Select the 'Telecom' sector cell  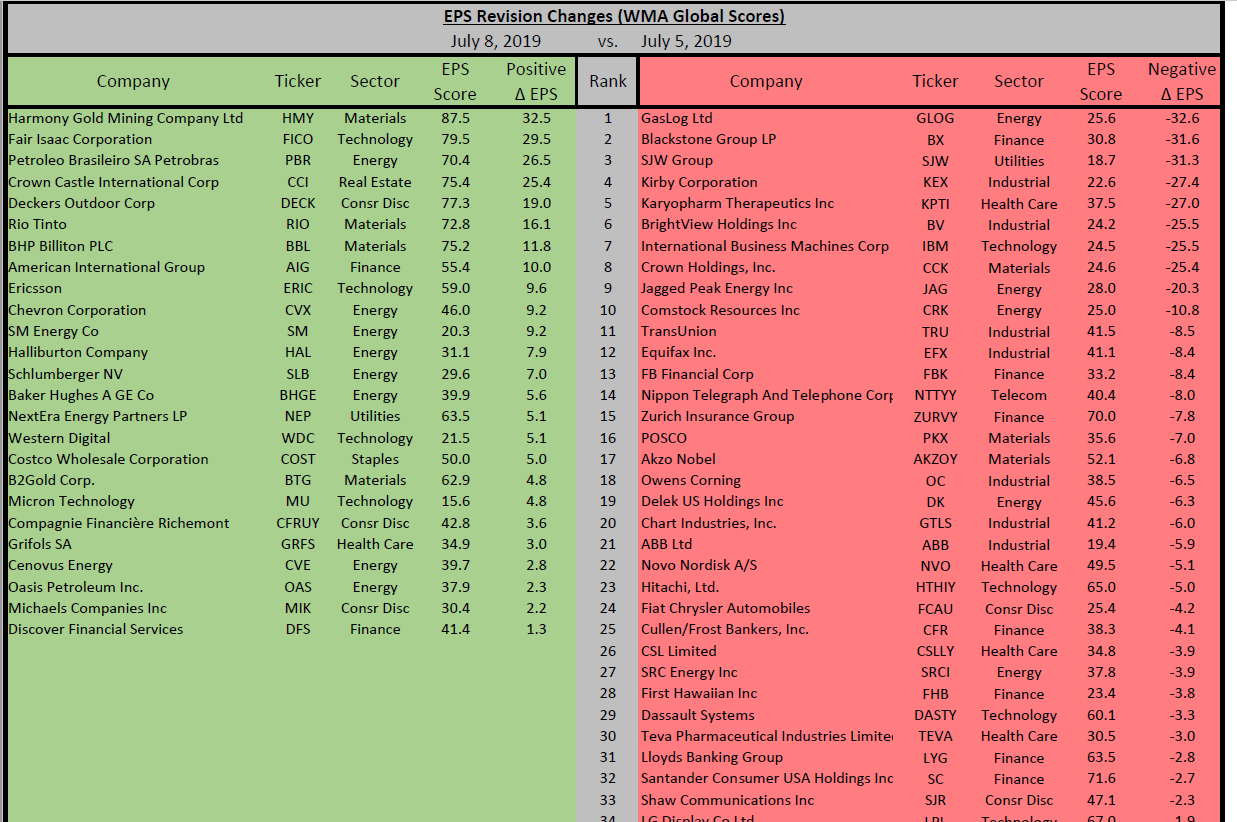[1019, 395]
